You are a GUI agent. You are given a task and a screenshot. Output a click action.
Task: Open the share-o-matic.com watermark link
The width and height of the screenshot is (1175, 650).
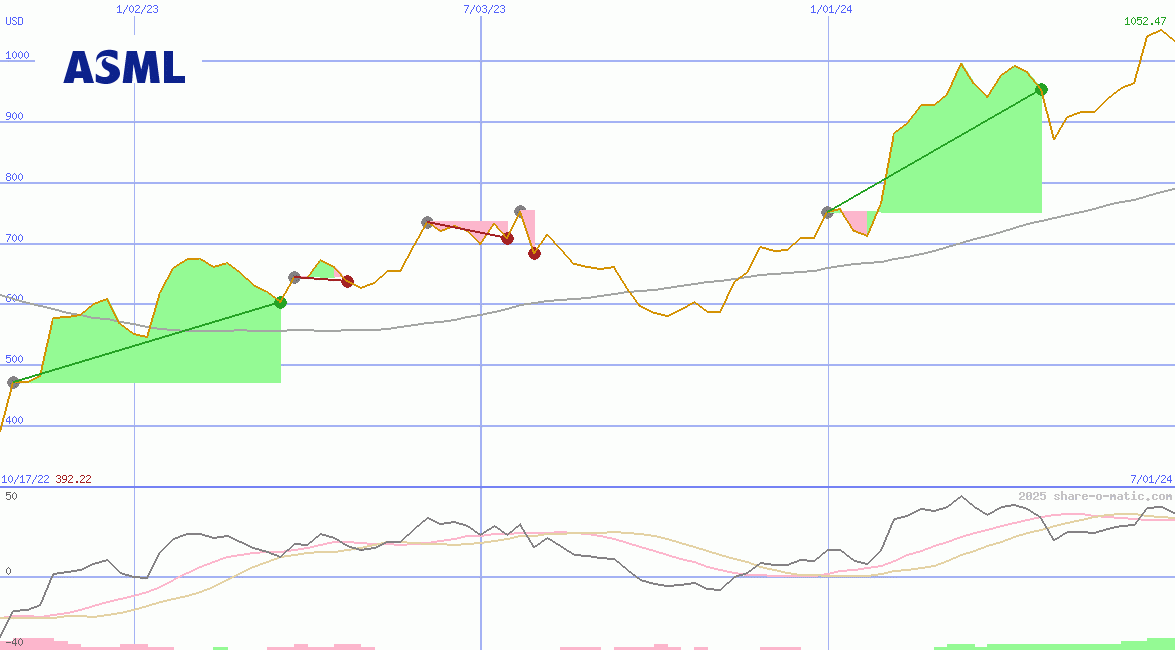point(1095,496)
